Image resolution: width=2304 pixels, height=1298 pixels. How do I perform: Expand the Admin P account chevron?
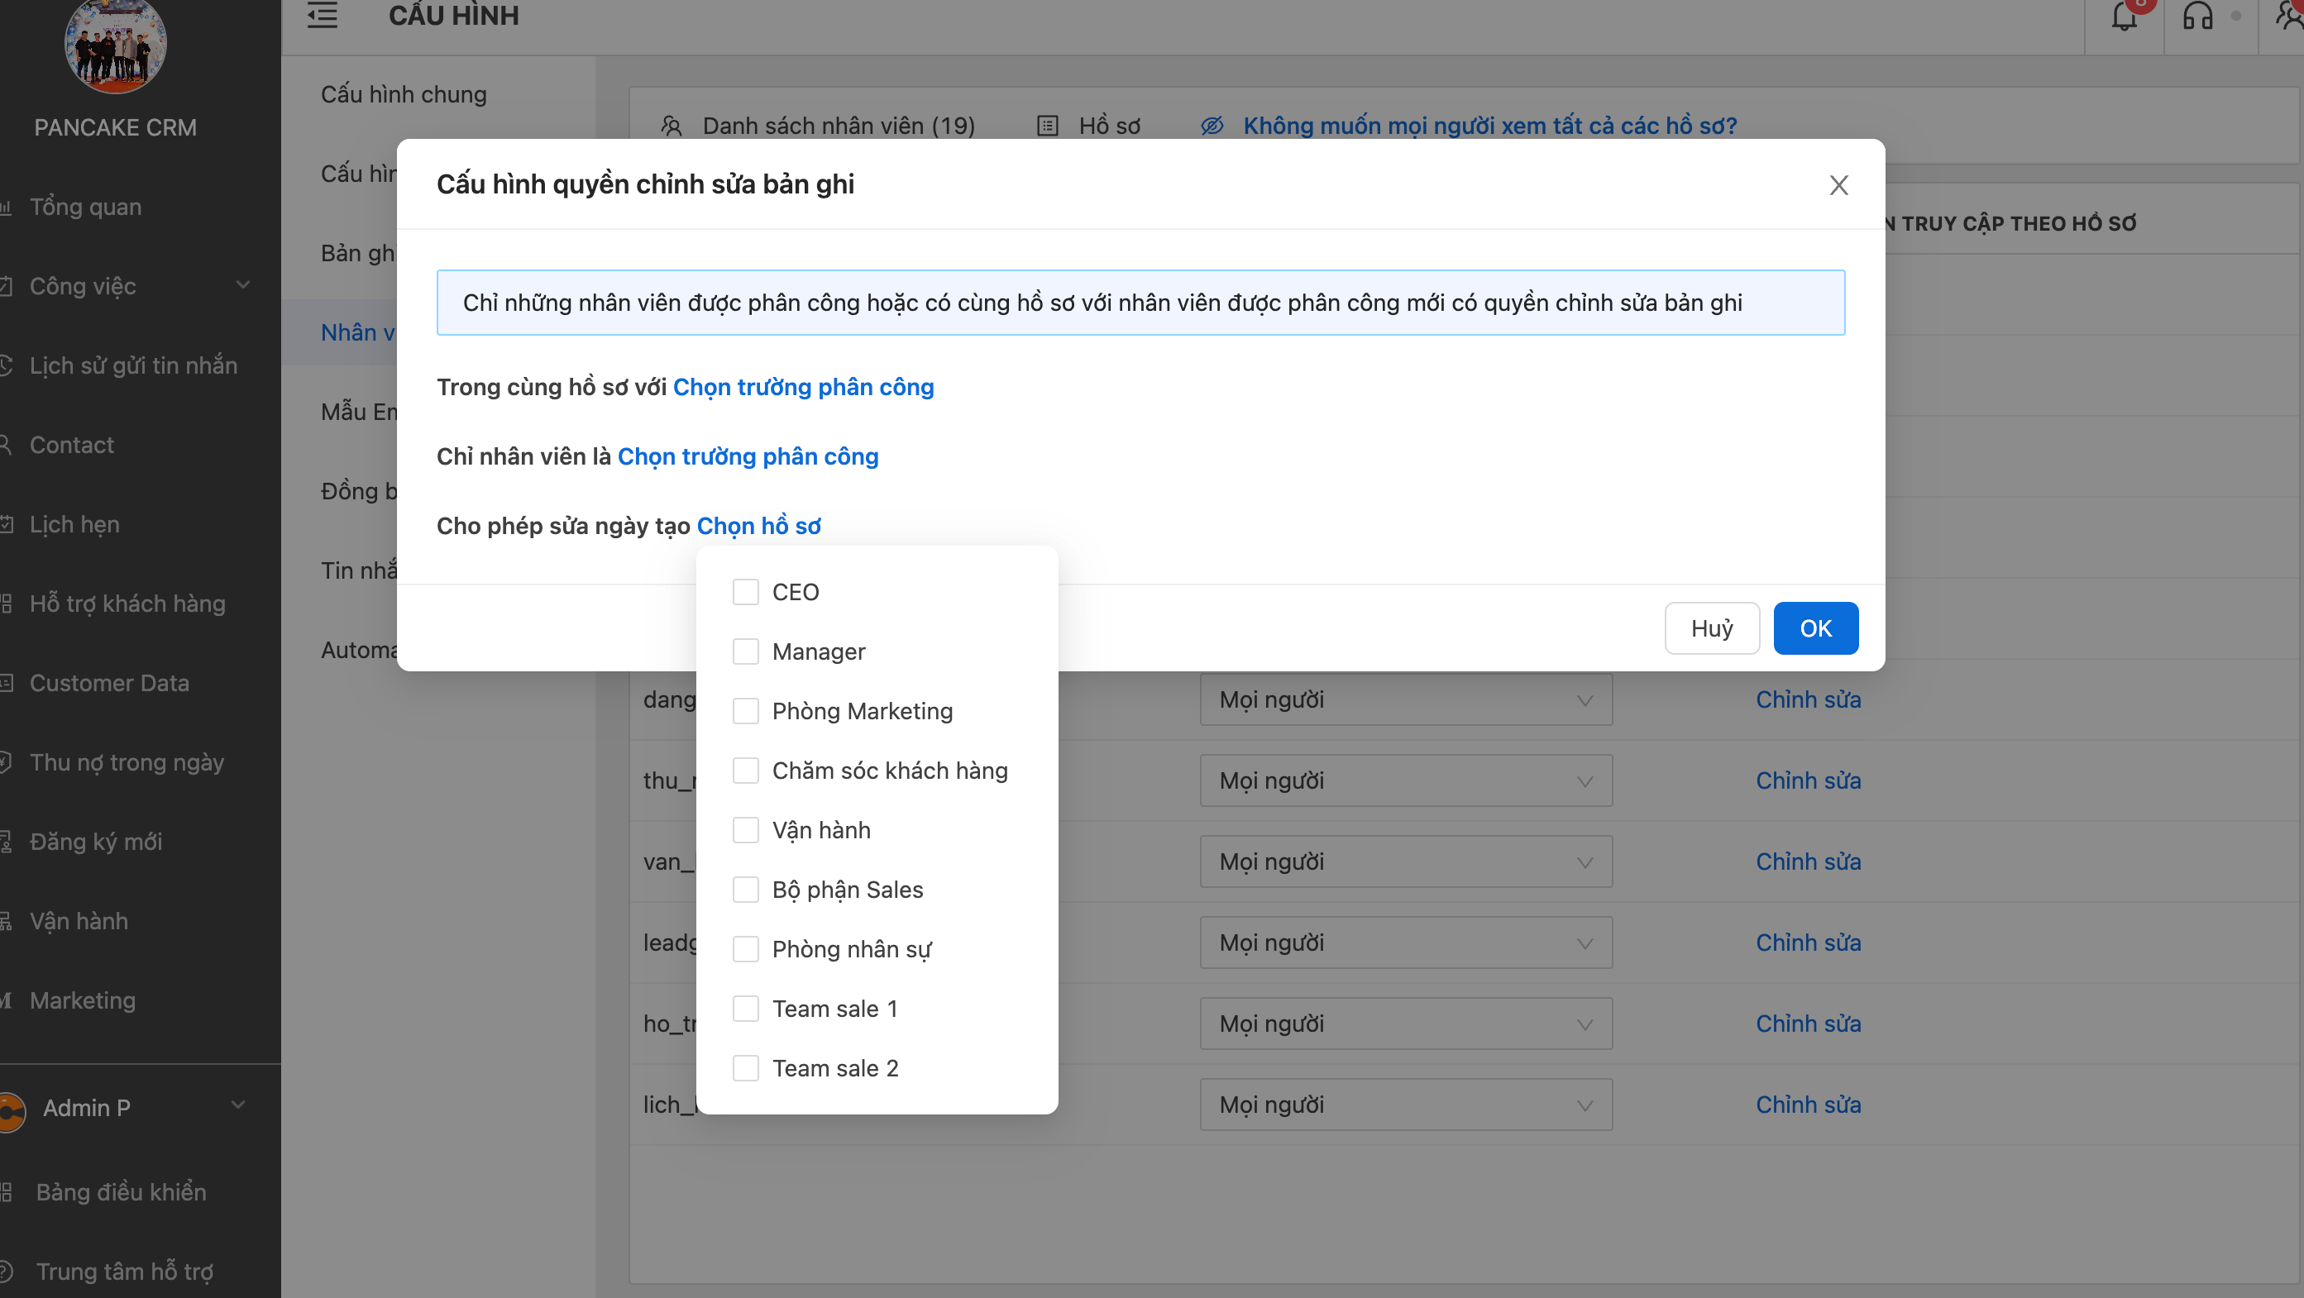pos(238,1105)
